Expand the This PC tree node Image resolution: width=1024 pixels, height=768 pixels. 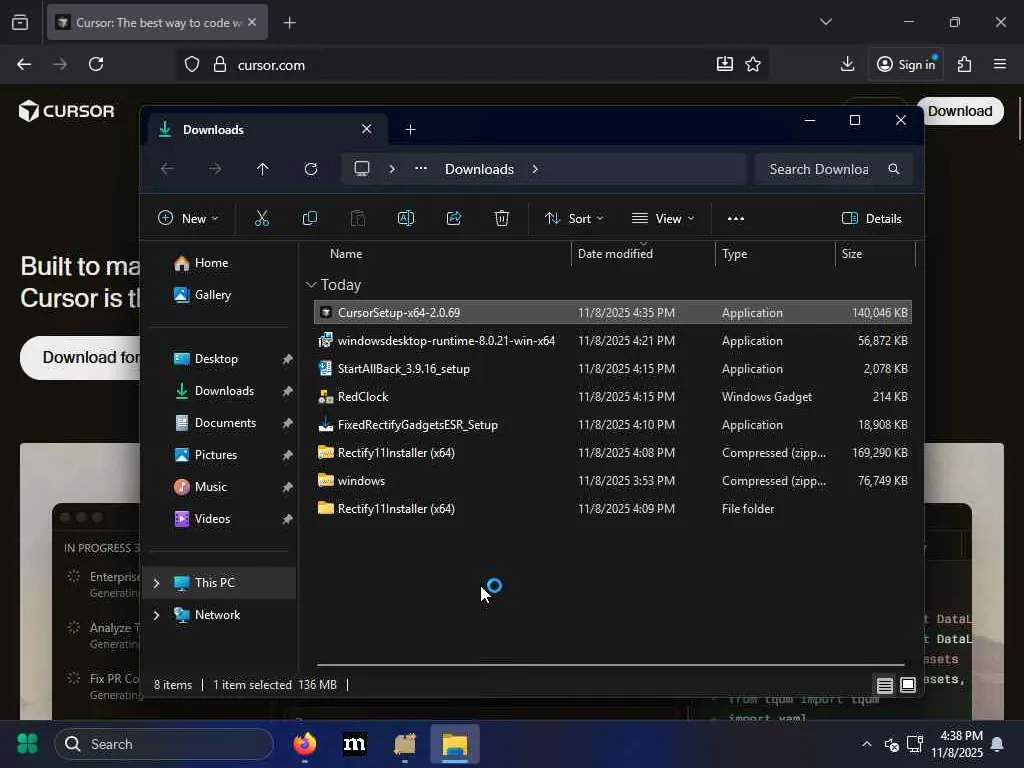[156, 583]
